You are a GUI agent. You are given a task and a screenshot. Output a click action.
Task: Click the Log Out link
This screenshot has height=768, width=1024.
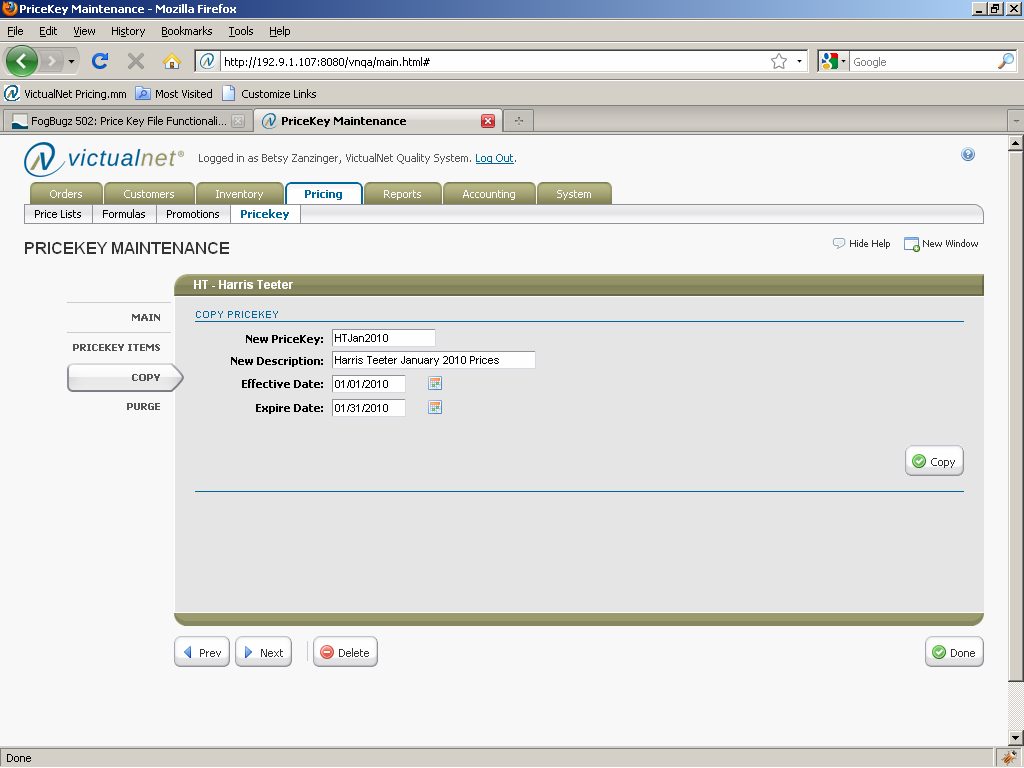point(494,158)
